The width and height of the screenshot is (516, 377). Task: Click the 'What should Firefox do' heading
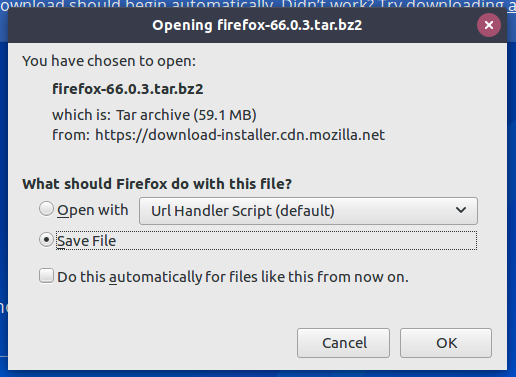(x=157, y=184)
